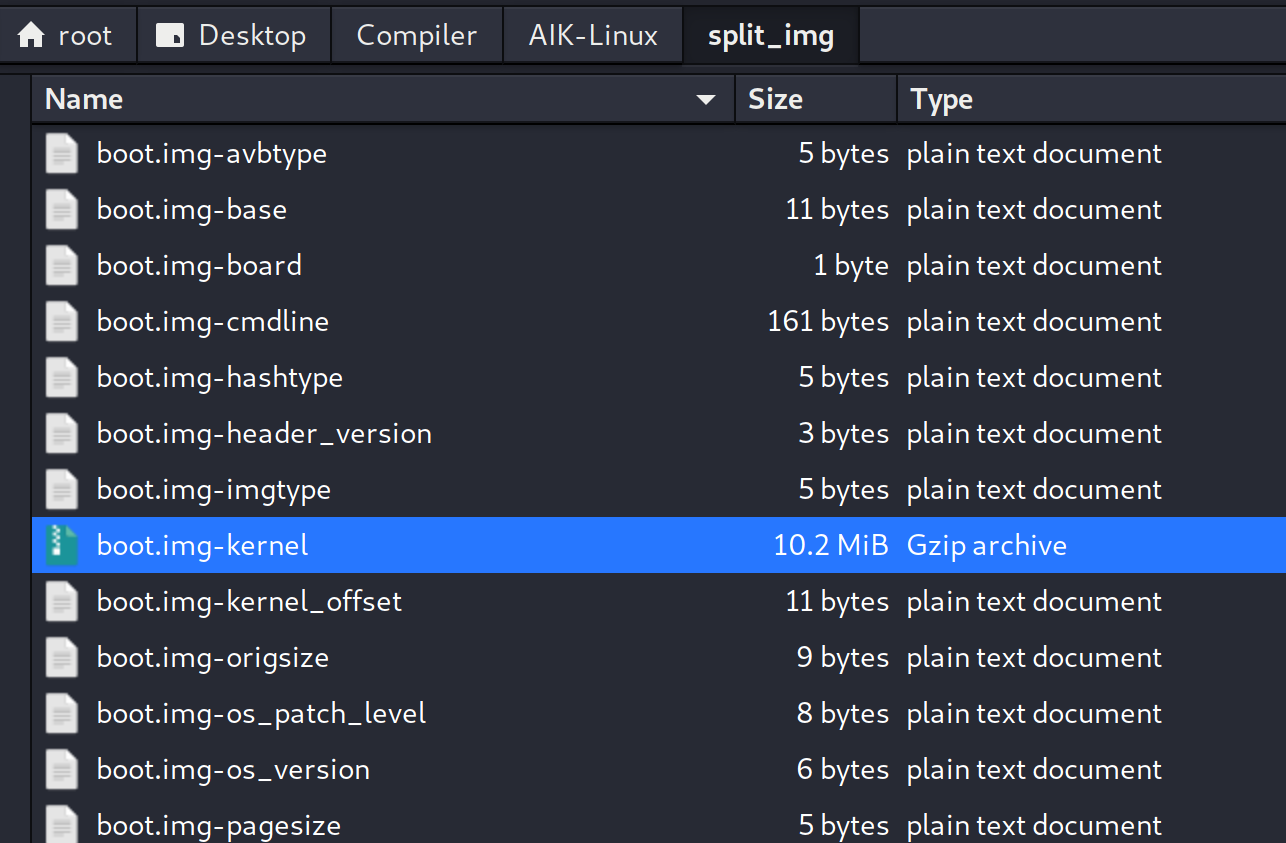The width and height of the screenshot is (1286, 843).
Task: Click the 8 bytes size value
Action: (844, 714)
